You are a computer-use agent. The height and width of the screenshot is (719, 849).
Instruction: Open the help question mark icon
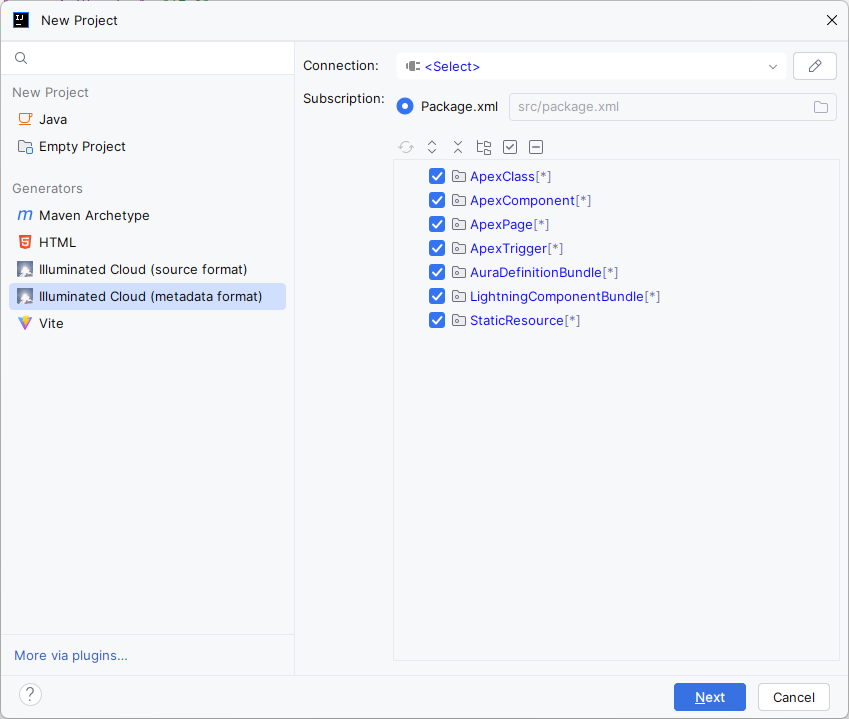click(x=30, y=694)
